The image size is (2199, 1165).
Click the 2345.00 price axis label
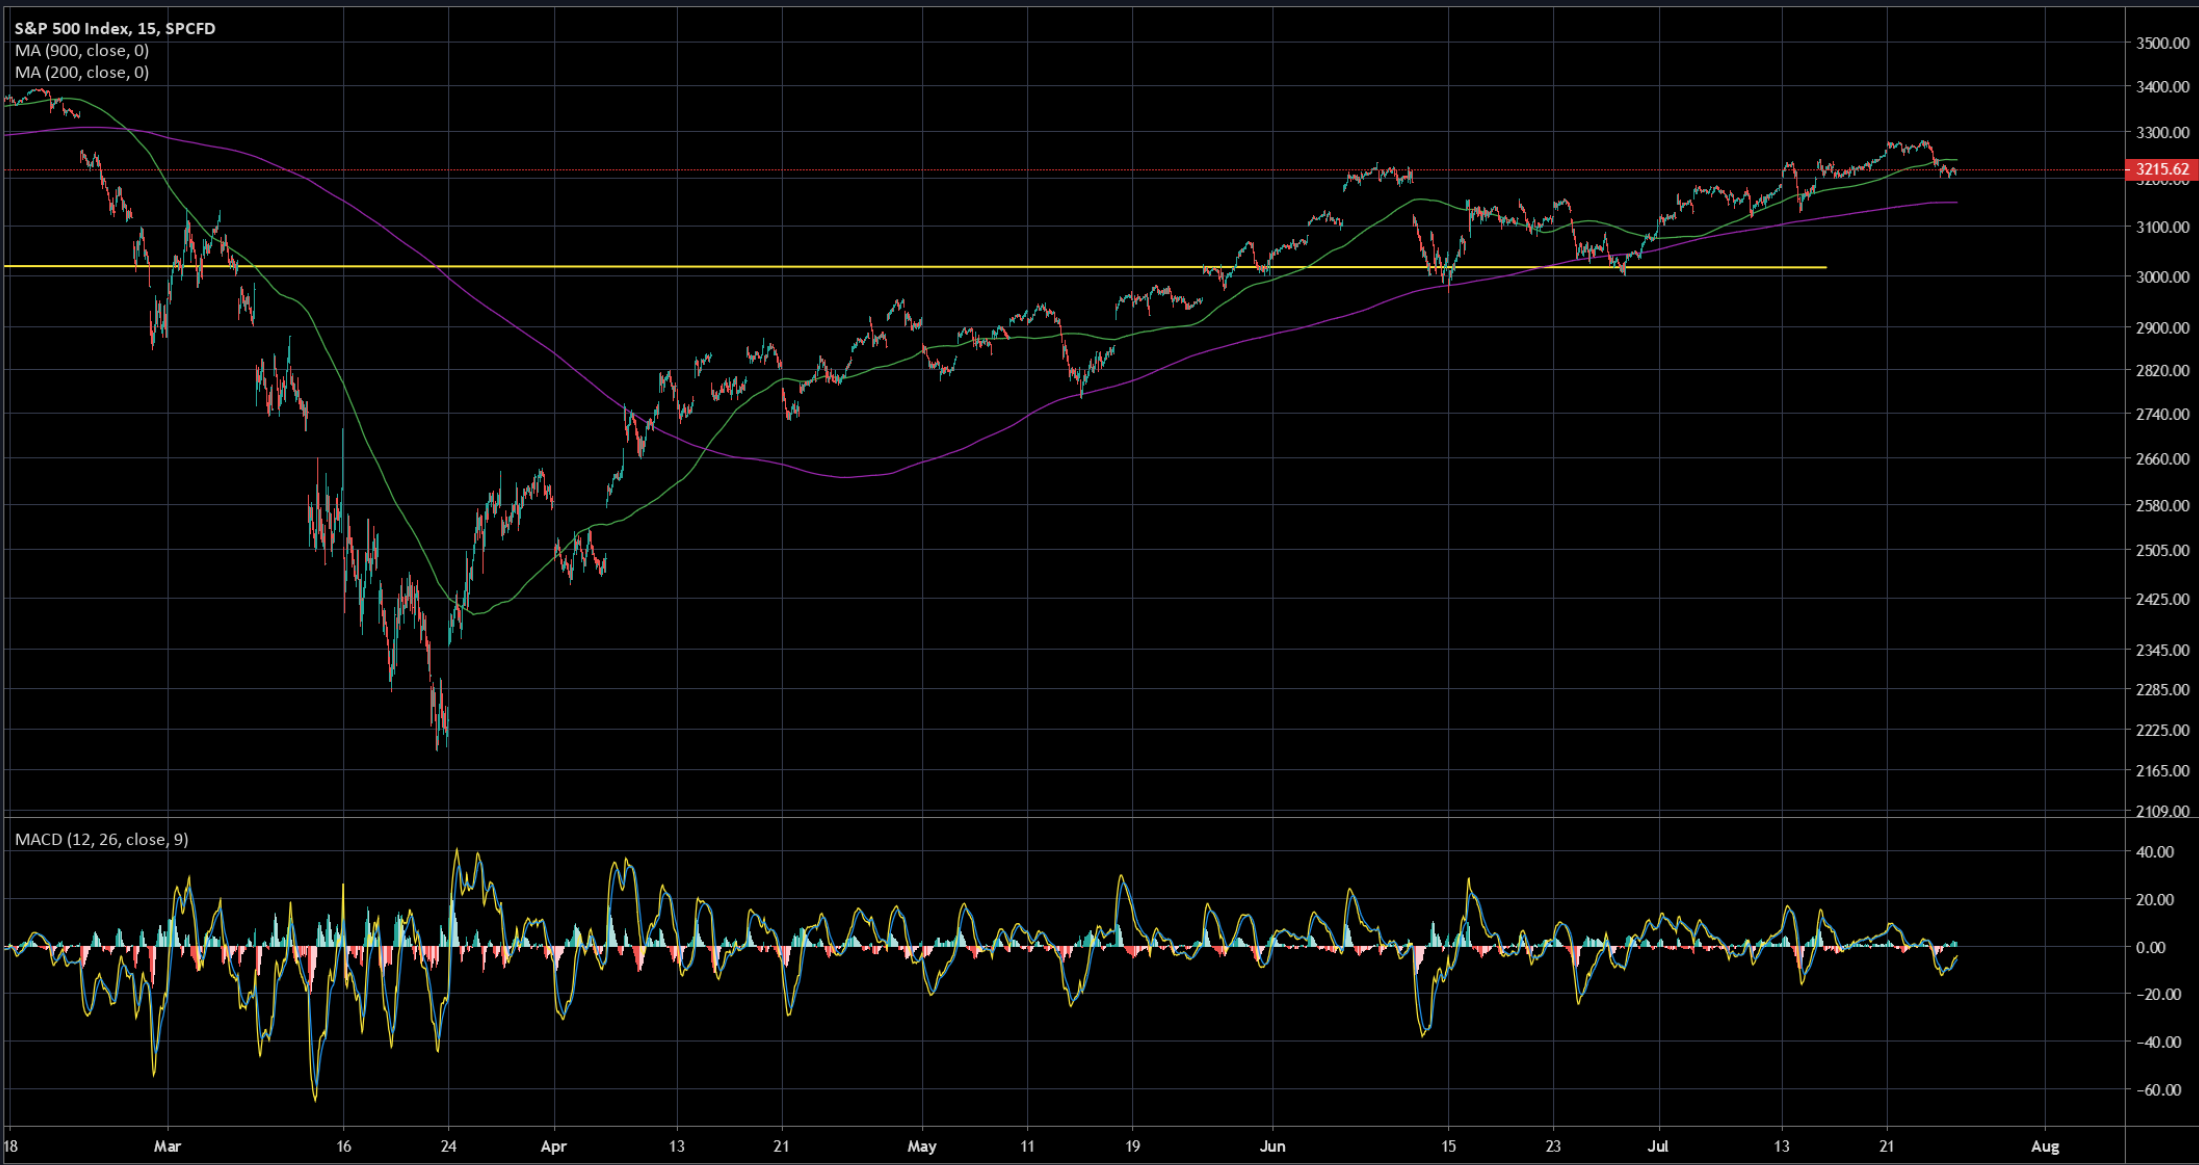pos(2162,650)
